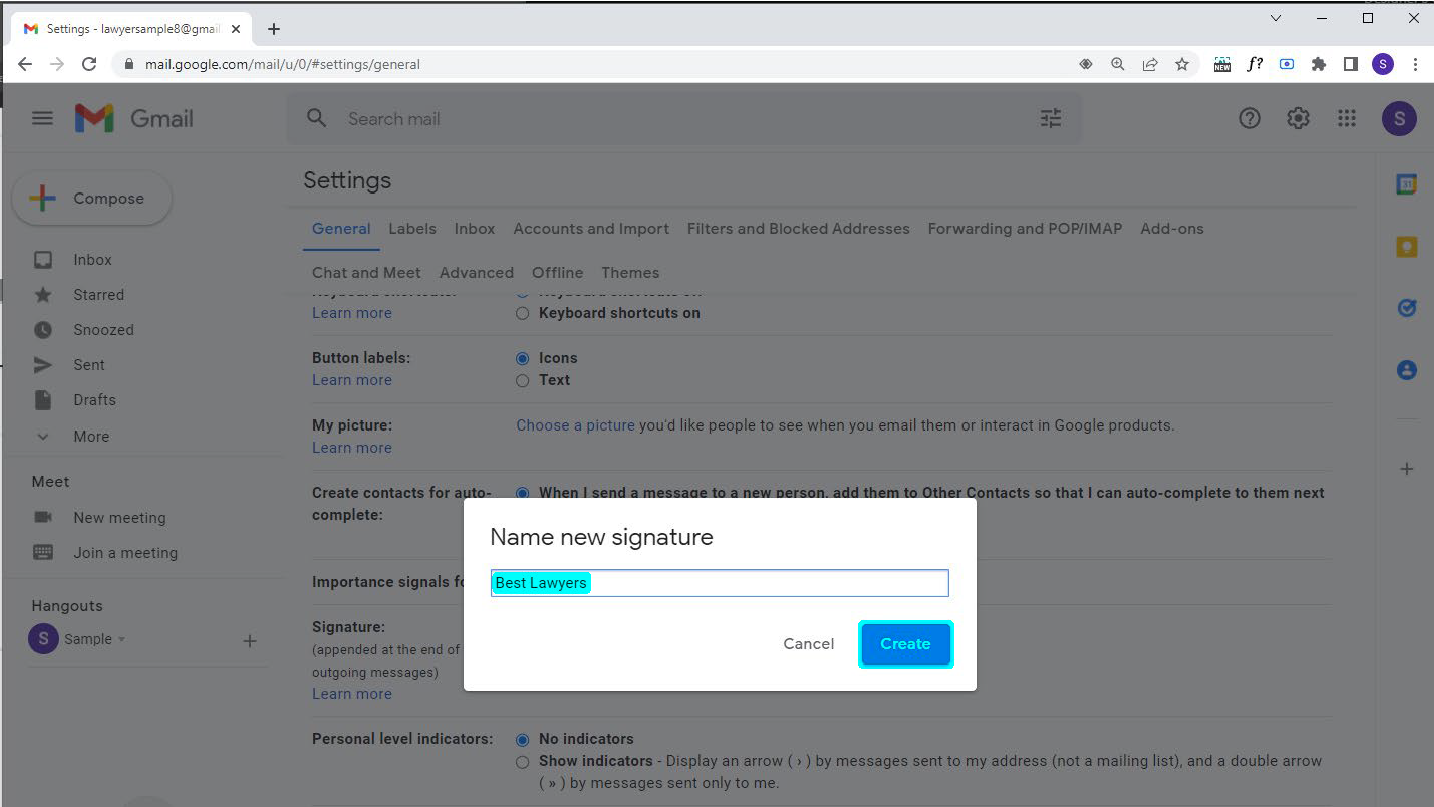The width and height of the screenshot is (1434, 807).
Task: Switch to the Accounts and Import tab
Action: click(x=591, y=228)
